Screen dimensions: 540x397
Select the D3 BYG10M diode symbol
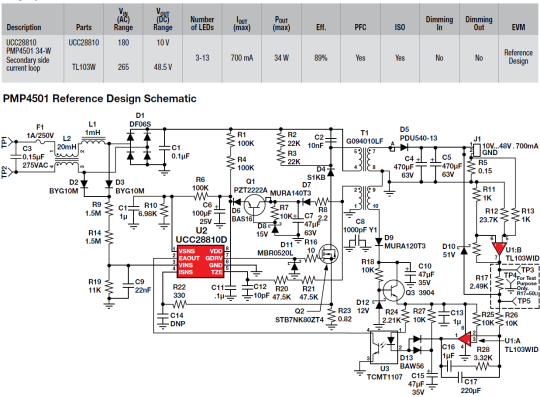109,184
